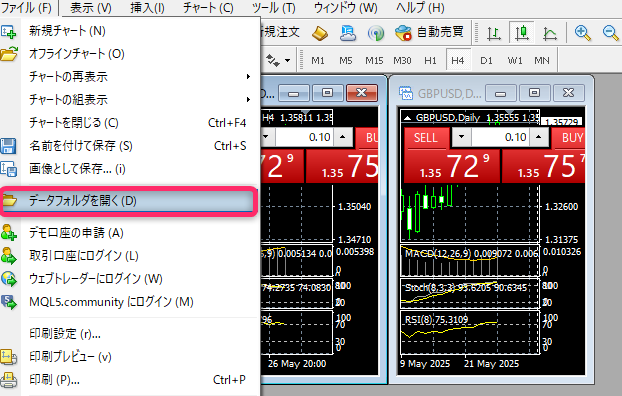Select the M15 timeframe
Screen dimensions: 622x396
374,61
